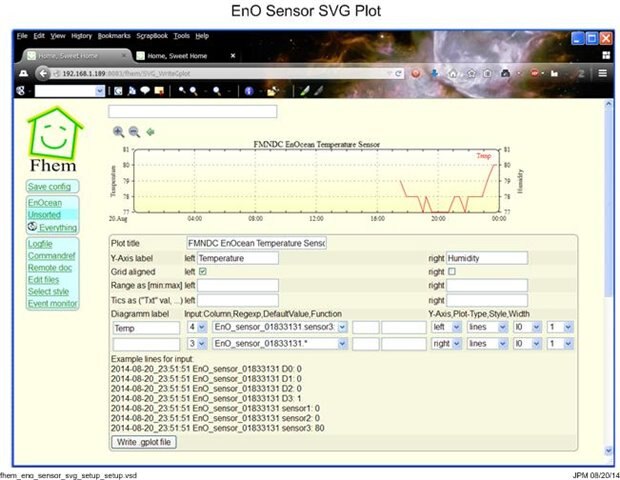The width and height of the screenshot is (620, 480).
Task: Click the download arrow toolbar icon
Action: [435, 74]
